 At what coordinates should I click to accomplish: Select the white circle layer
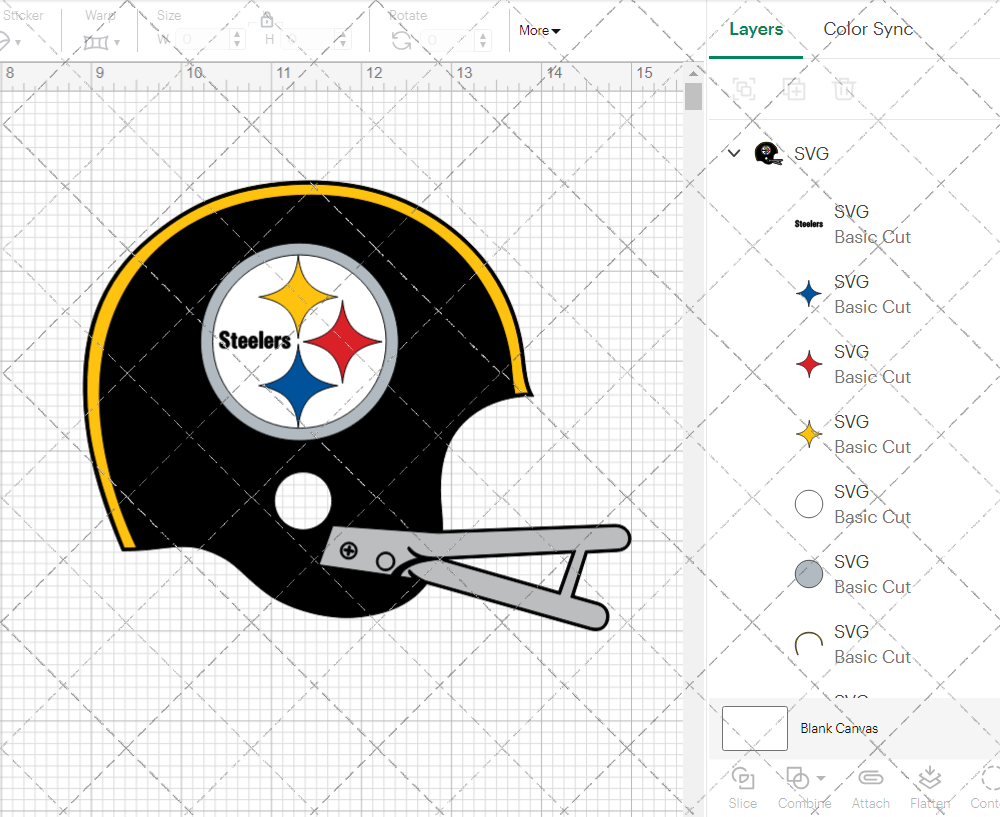853,504
